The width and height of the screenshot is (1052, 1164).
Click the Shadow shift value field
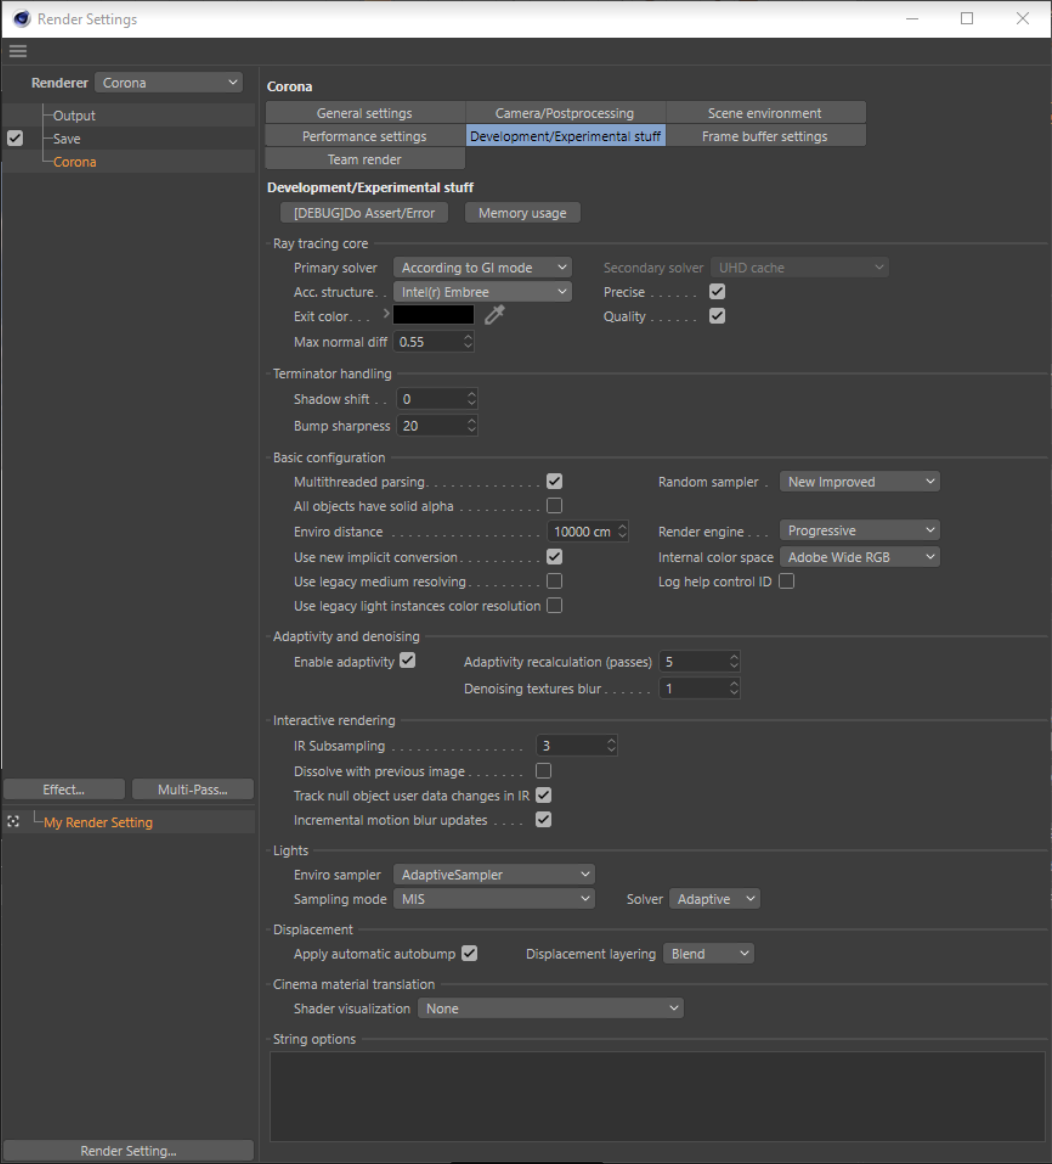coord(437,399)
